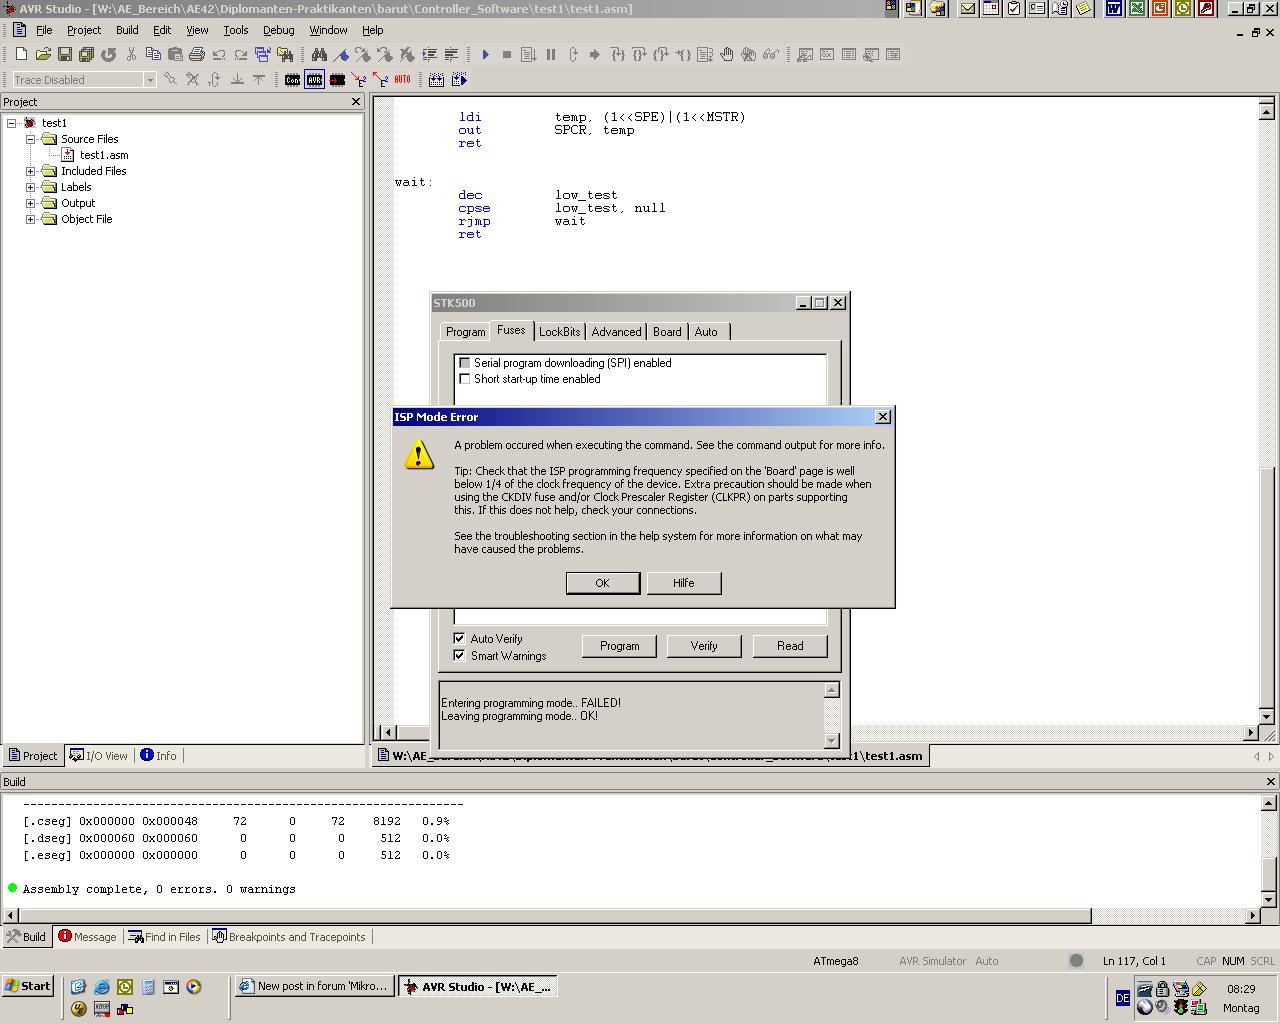Click the Con connect programmer icon
Image resolution: width=1280 pixels, height=1024 pixels.
(292, 80)
